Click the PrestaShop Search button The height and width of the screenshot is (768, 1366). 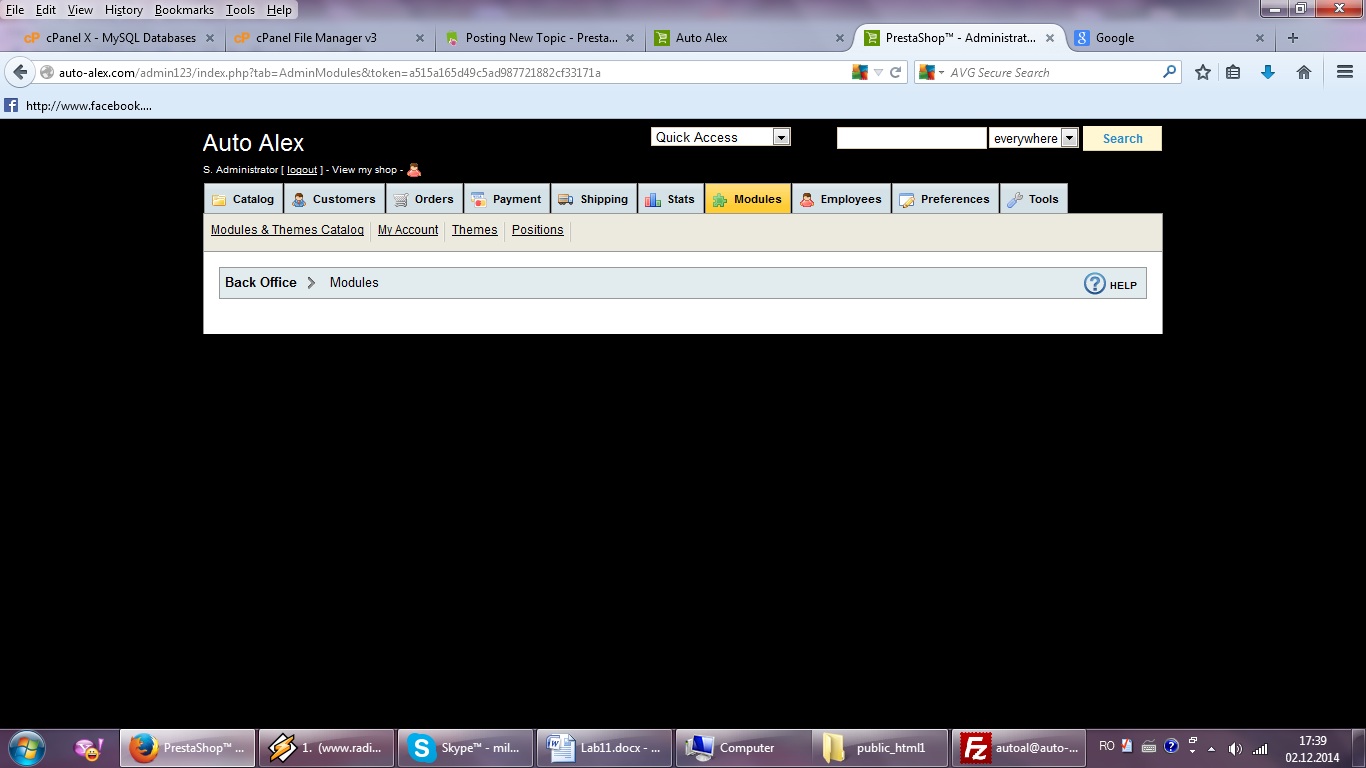coord(1122,139)
